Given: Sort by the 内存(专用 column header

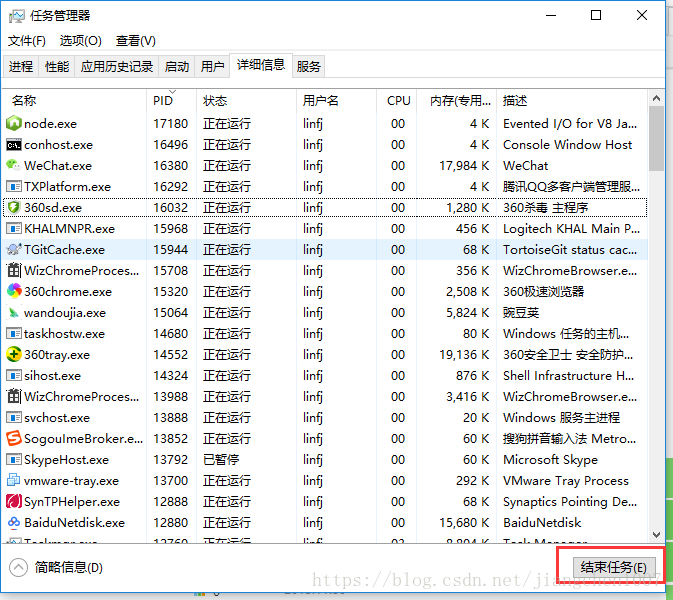Looking at the screenshot, I should (457, 101).
